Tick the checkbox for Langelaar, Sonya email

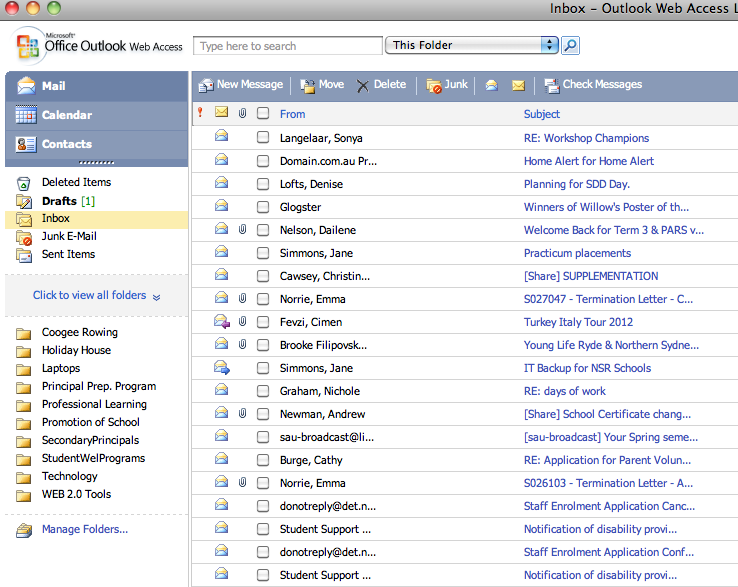coord(263,138)
